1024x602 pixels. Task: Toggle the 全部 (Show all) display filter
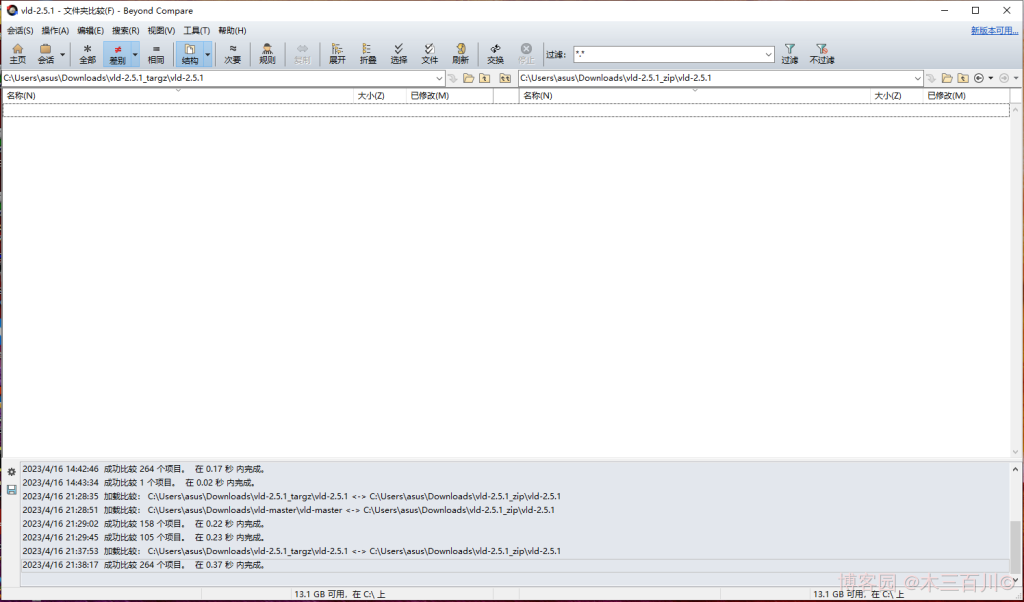88,53
